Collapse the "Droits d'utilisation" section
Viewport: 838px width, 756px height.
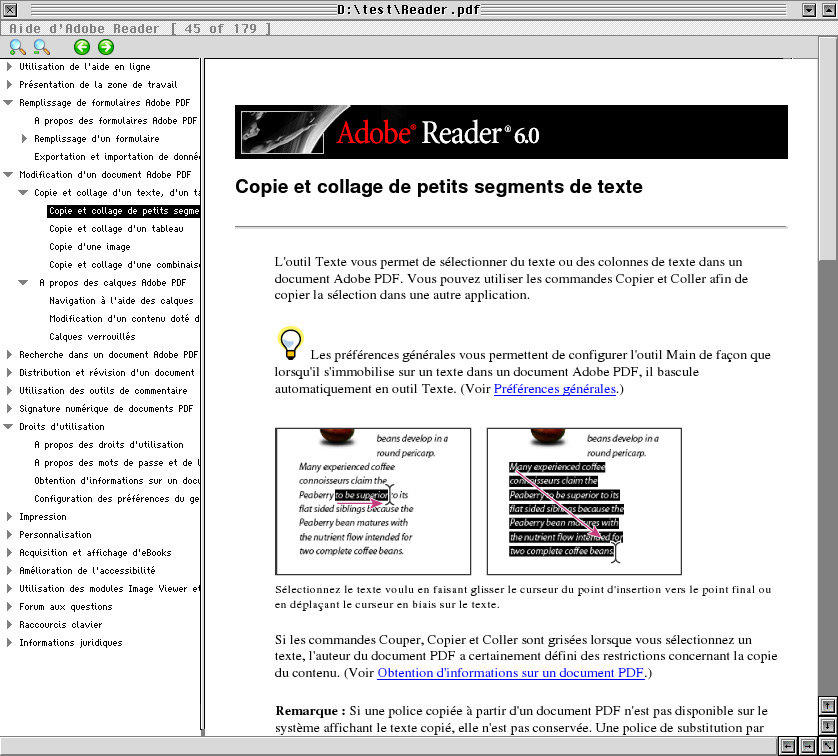[8, 426]
